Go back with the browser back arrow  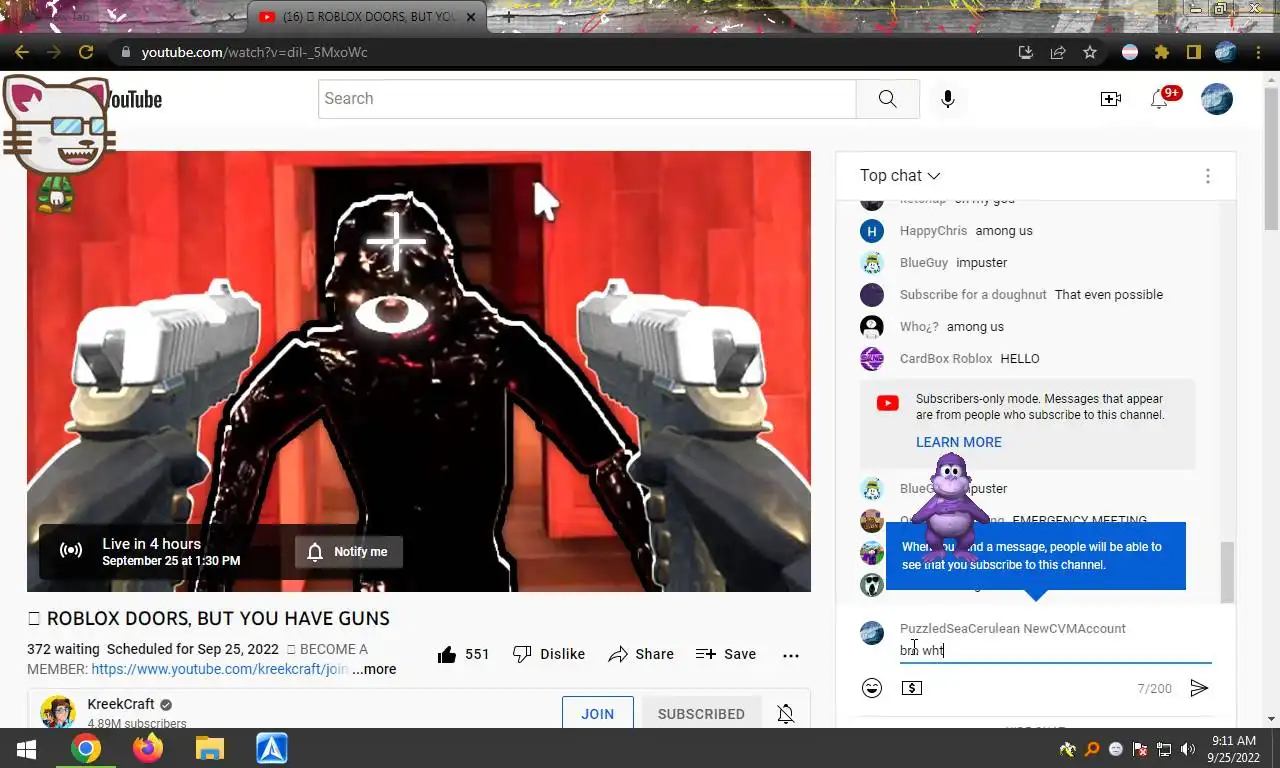(x=21, y=52)
